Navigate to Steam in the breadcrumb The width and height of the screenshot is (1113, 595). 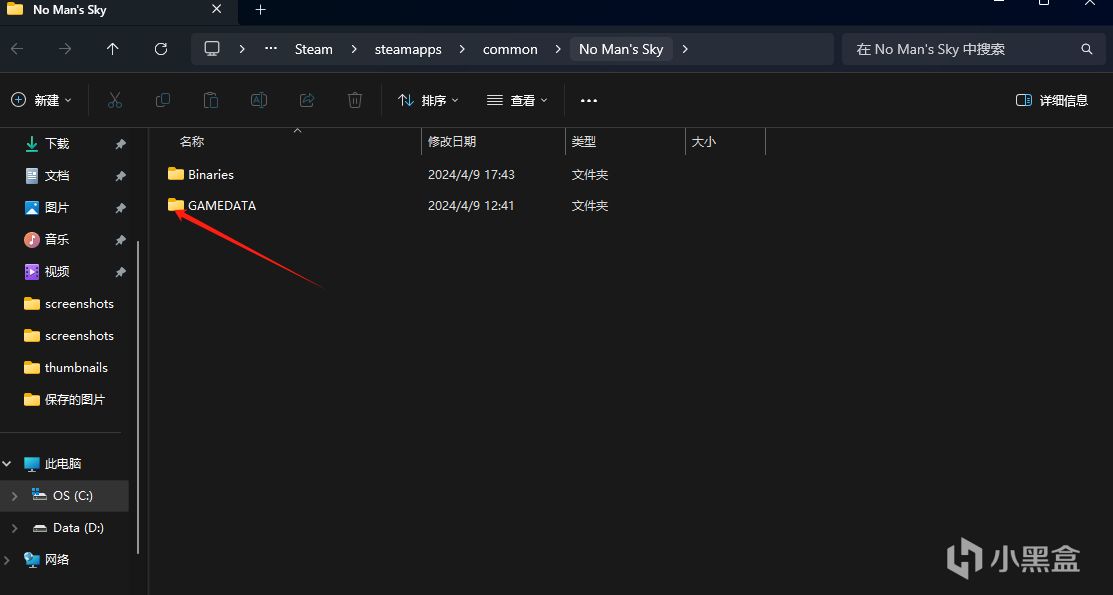tap(314, 49)
